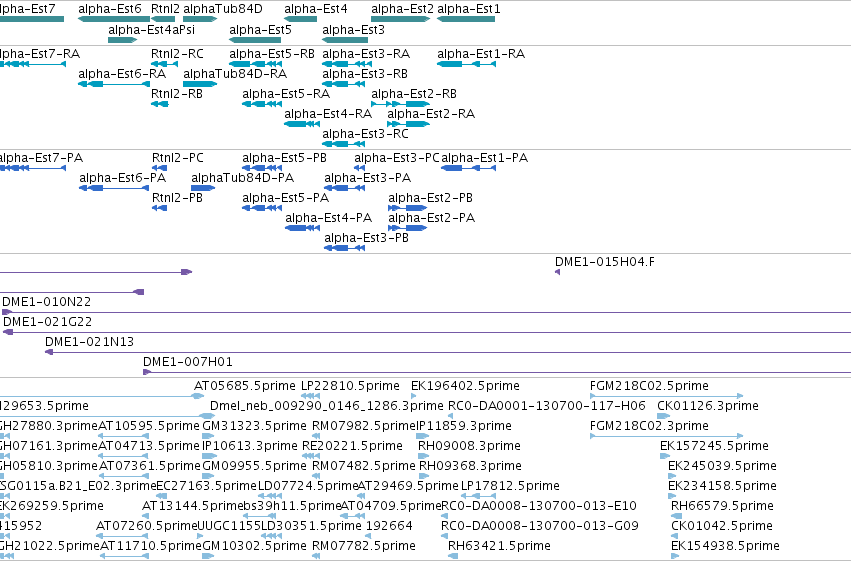Select transcript alpha-Est3-RA
Image resolution: width=851 pixels, height=561 pixels.
click(347, 64)
